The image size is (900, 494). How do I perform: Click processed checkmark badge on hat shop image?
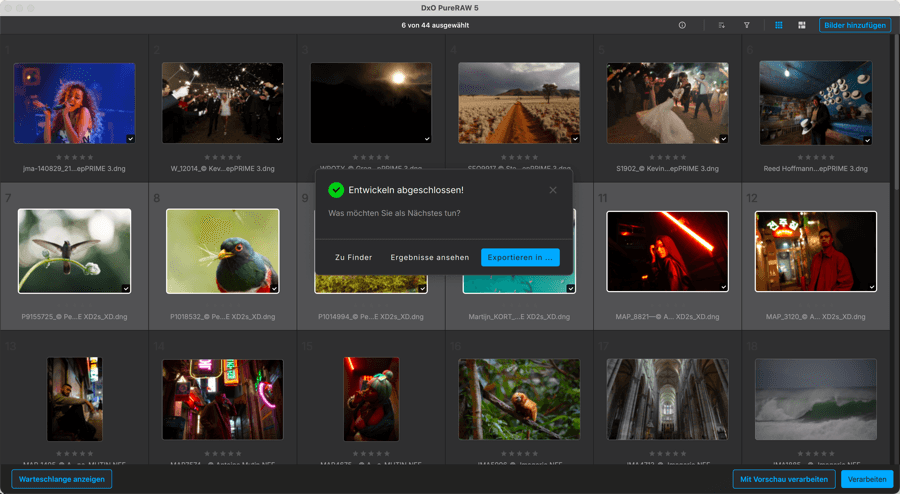pyautogui.click(x=867, y=141)
